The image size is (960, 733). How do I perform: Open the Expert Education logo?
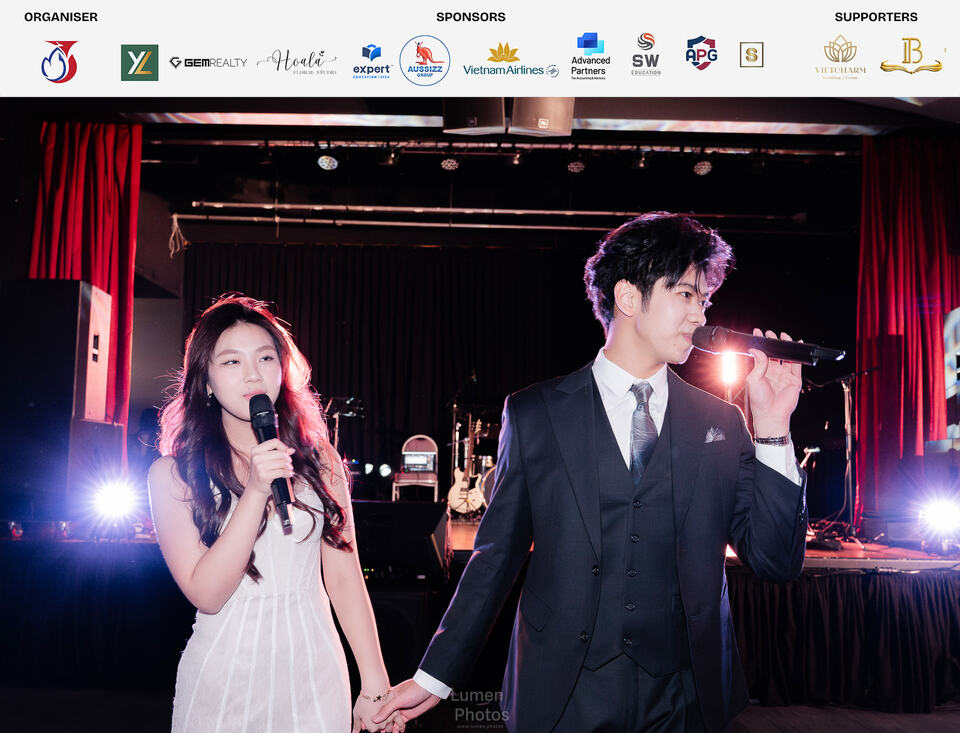372,62
